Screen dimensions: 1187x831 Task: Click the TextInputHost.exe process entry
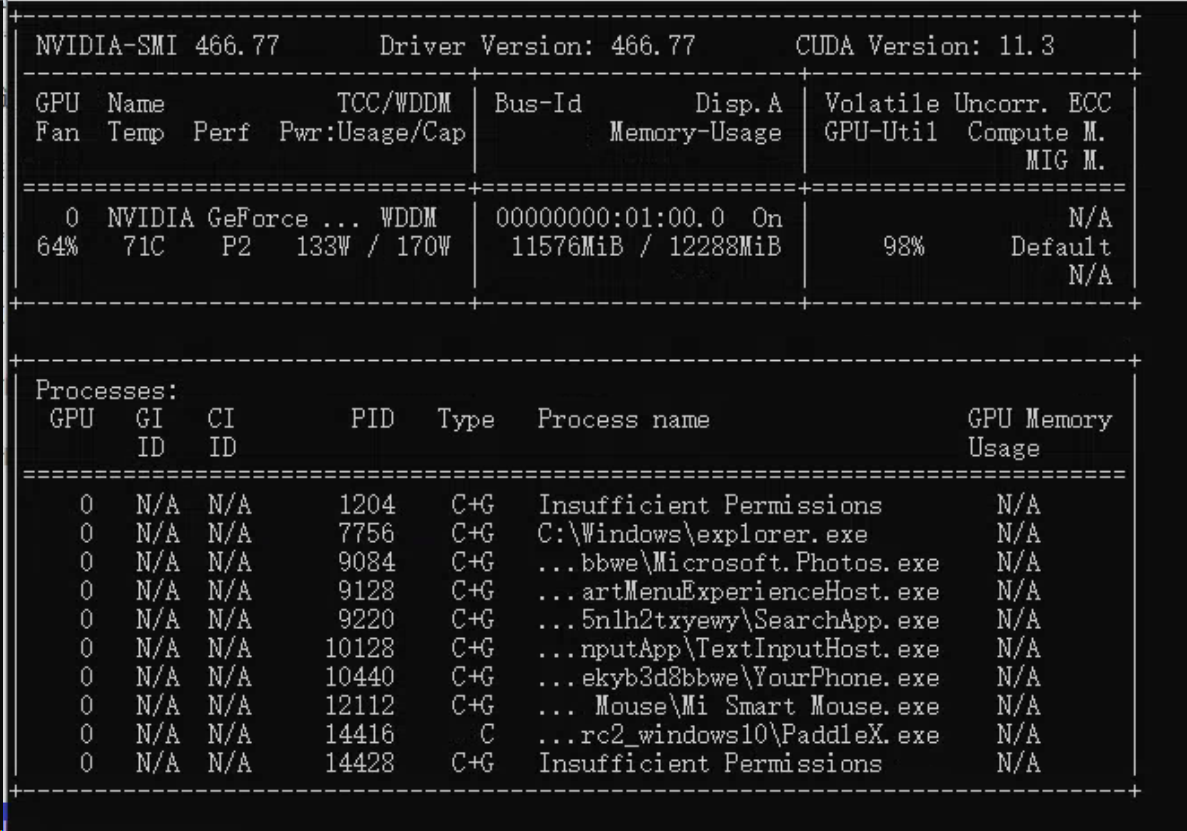738,649
